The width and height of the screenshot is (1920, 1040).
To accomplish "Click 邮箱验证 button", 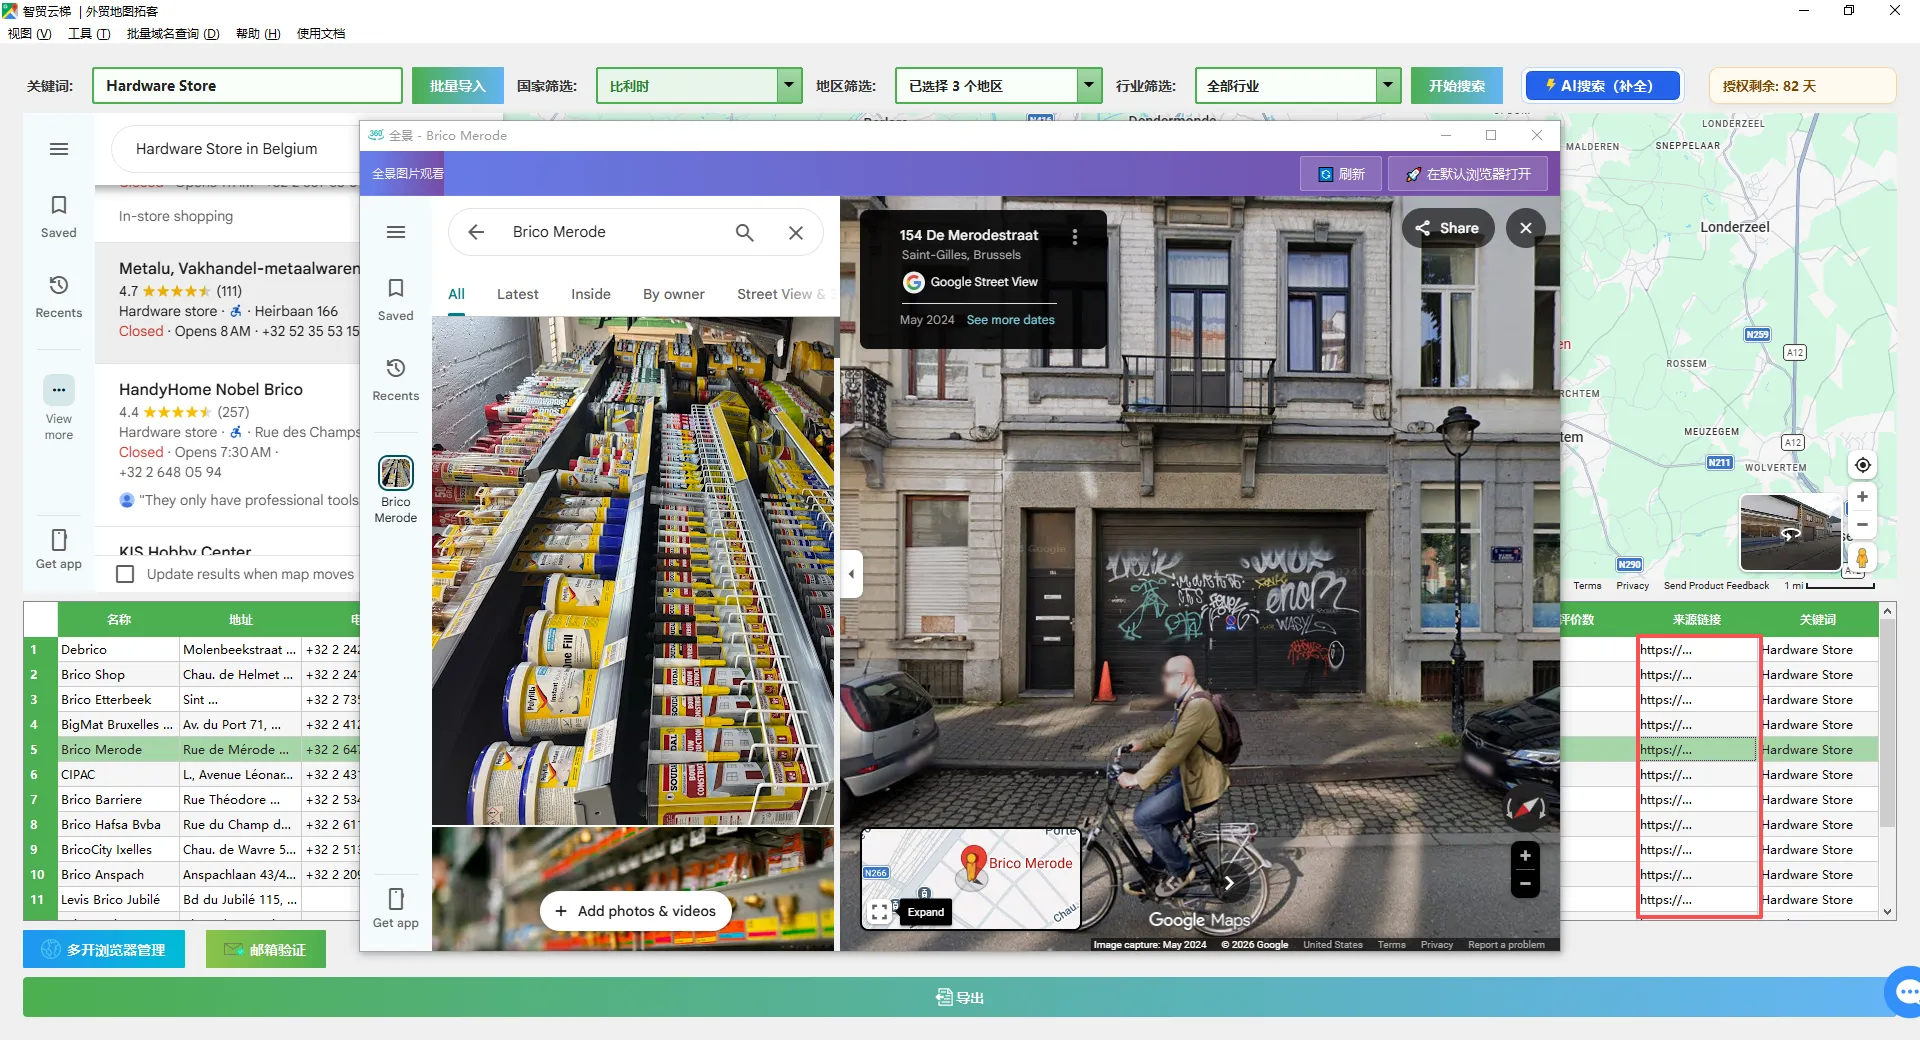I will (x=266, y=949).
